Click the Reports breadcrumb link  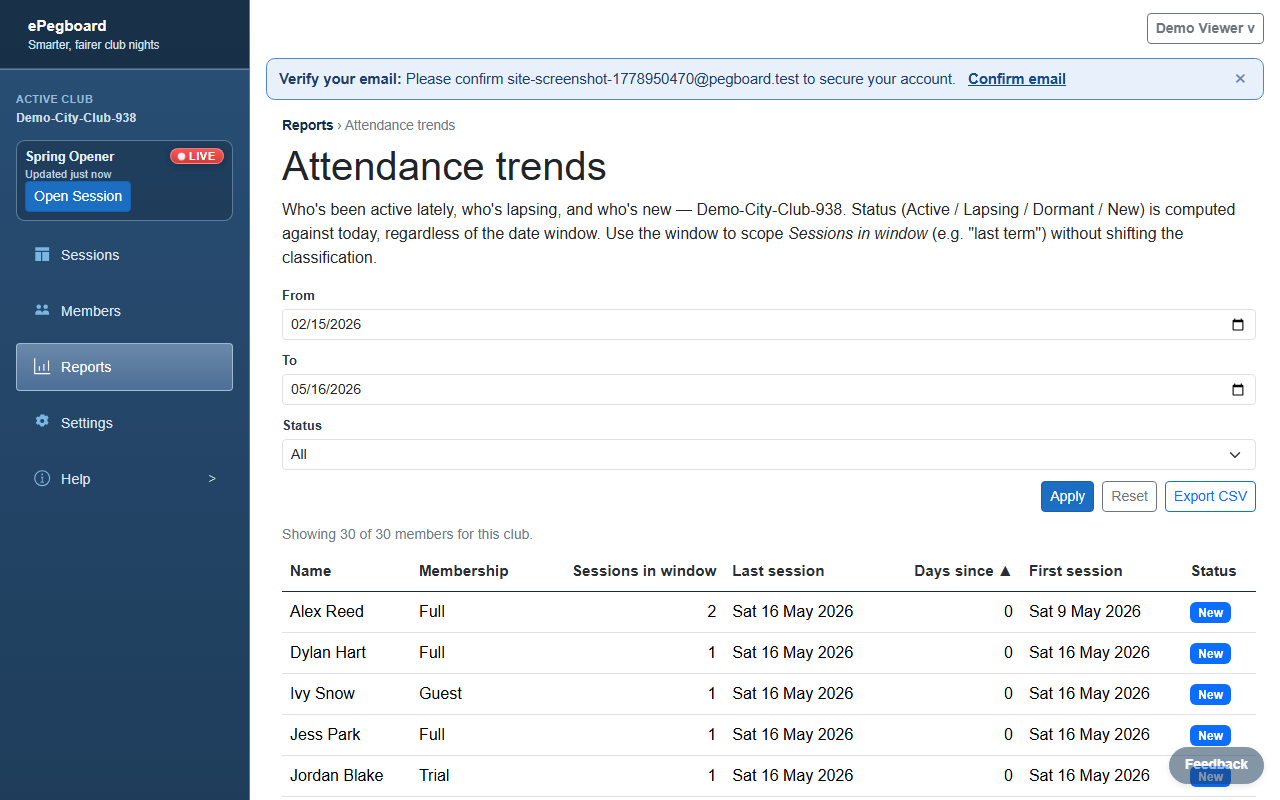307,125
